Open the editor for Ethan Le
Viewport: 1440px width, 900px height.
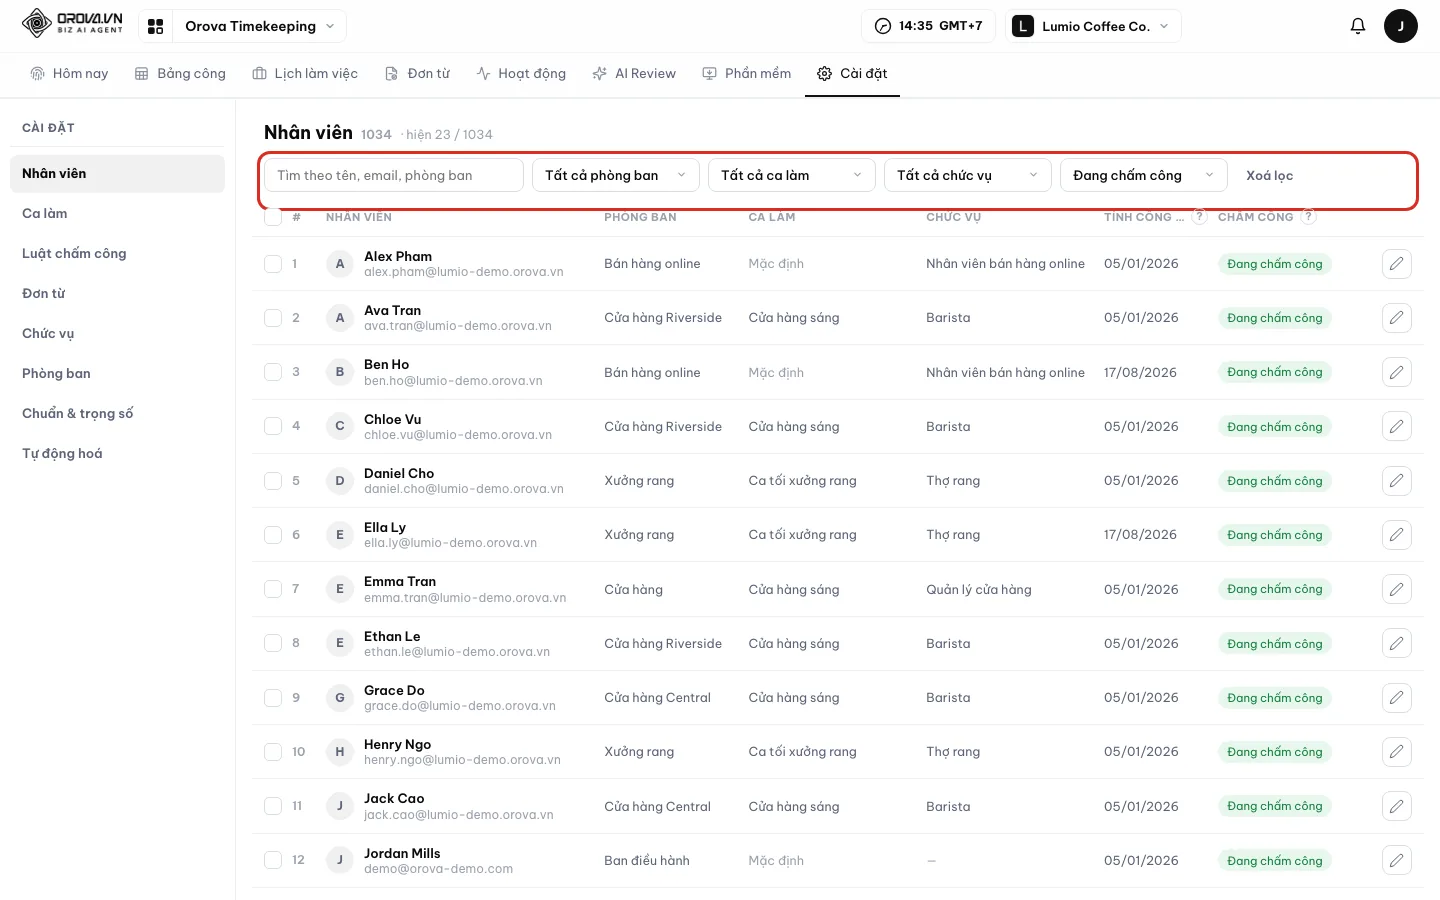click(1396, 644)
